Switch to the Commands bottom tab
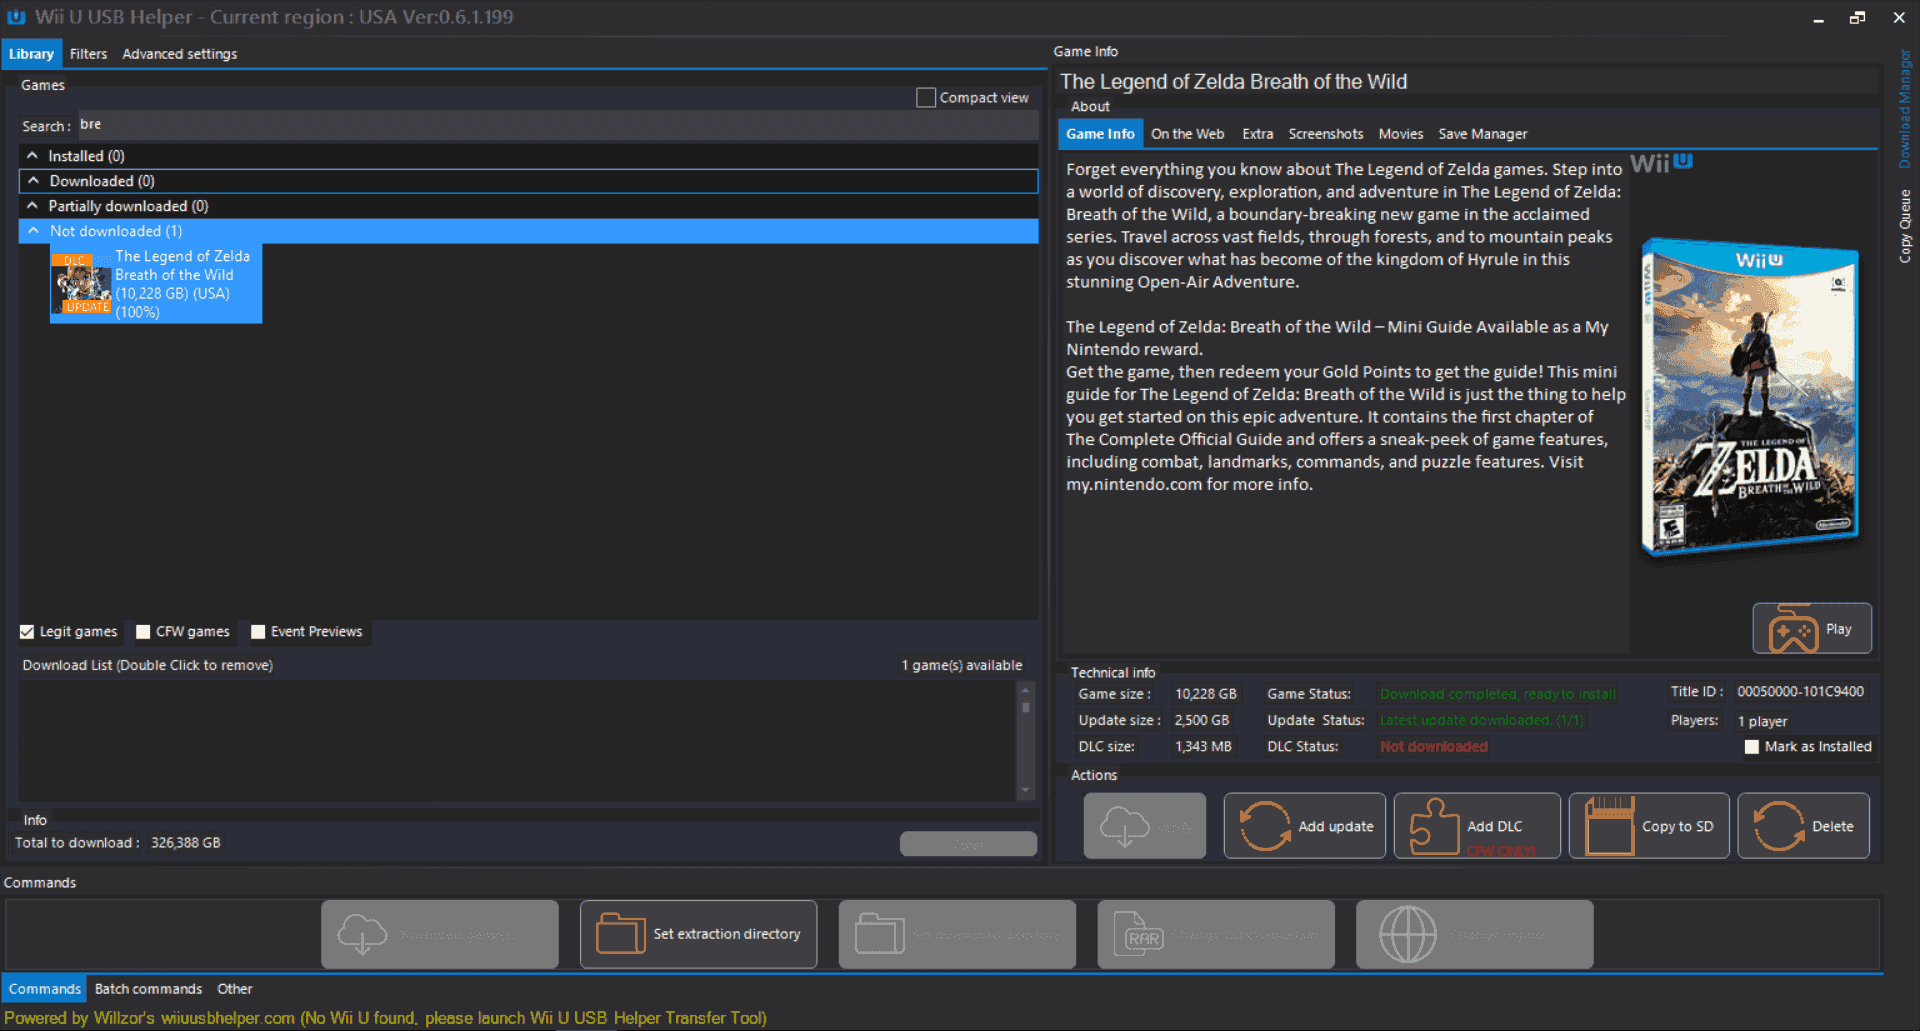This screenshot has height=1031, width=1920. tap(44, 989)
